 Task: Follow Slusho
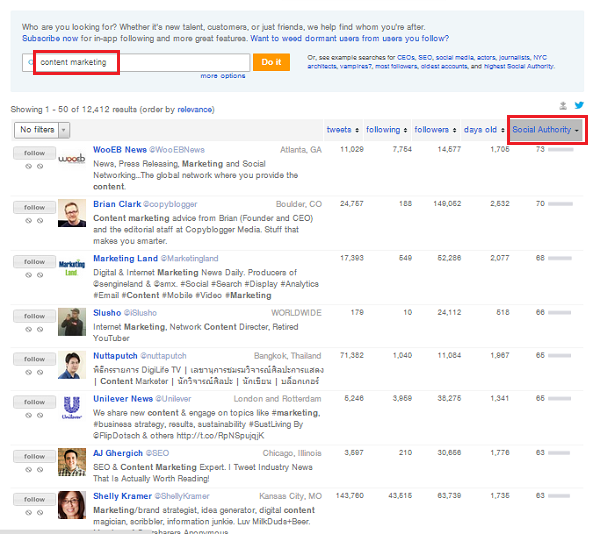point(34,316)
